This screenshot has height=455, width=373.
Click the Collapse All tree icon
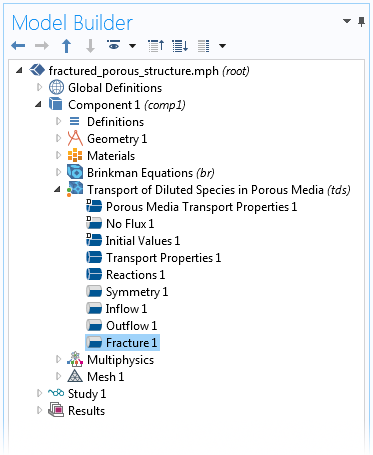(x=156, y=46)
